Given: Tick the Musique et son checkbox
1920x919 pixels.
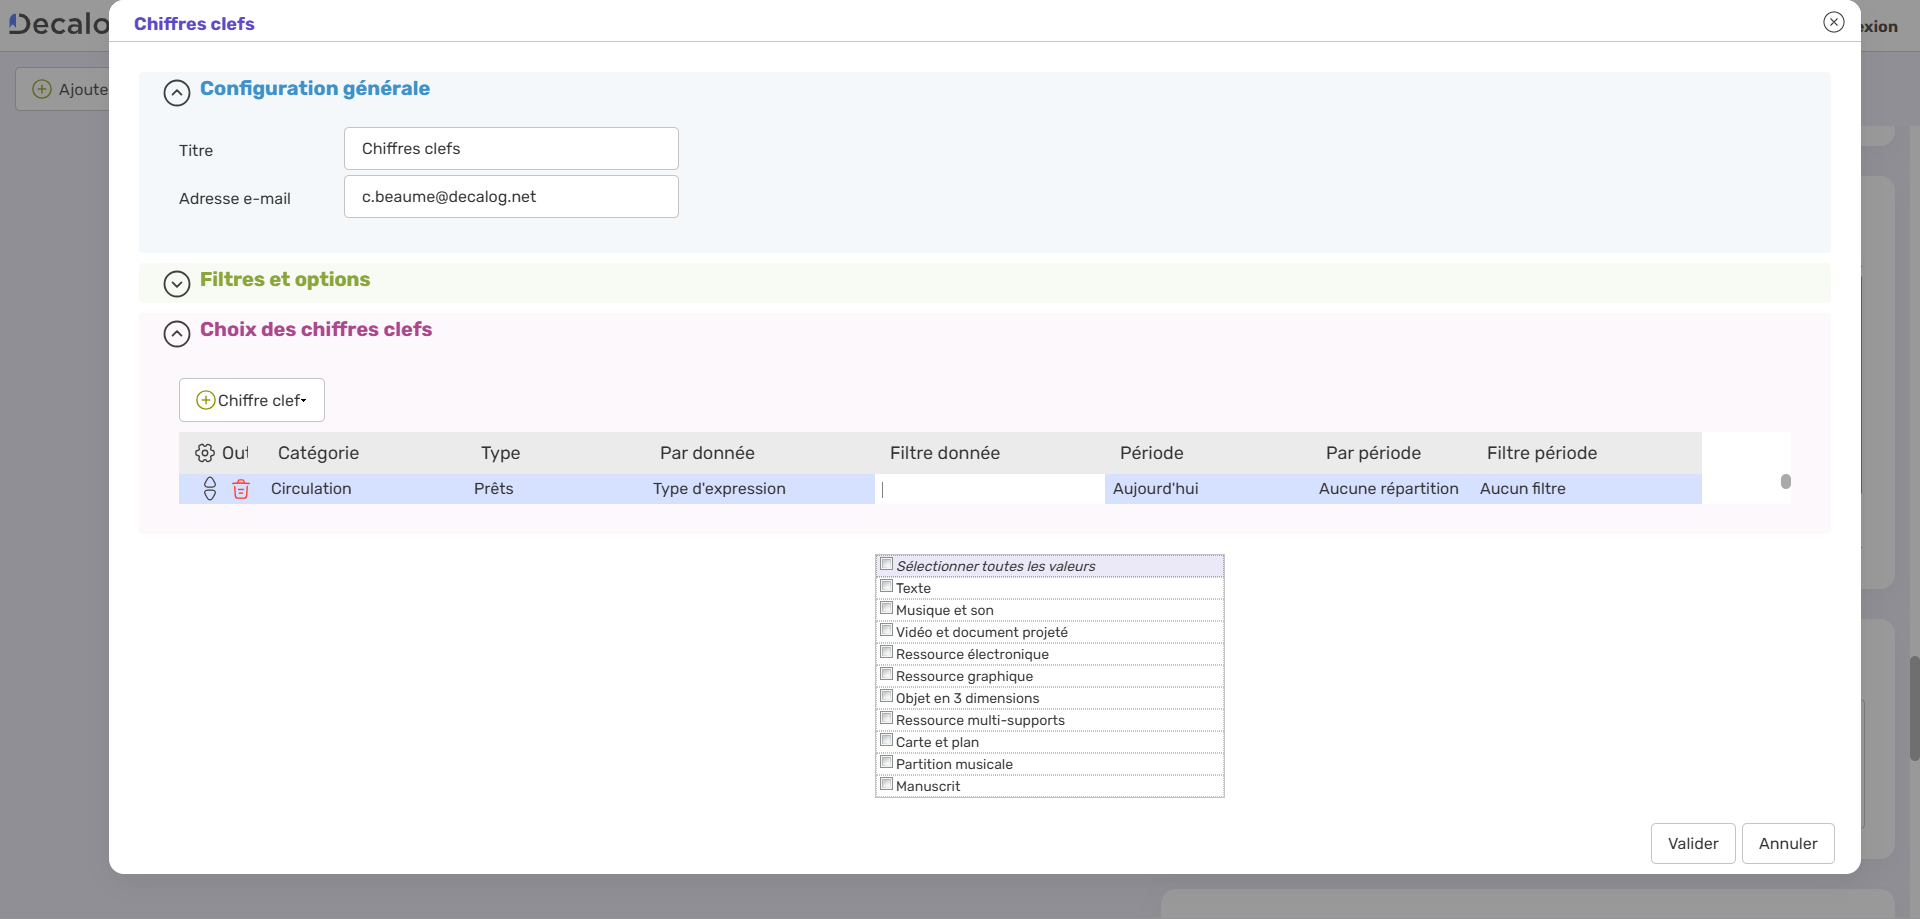Looking at the screenshot, I should [x=887, y=608].
